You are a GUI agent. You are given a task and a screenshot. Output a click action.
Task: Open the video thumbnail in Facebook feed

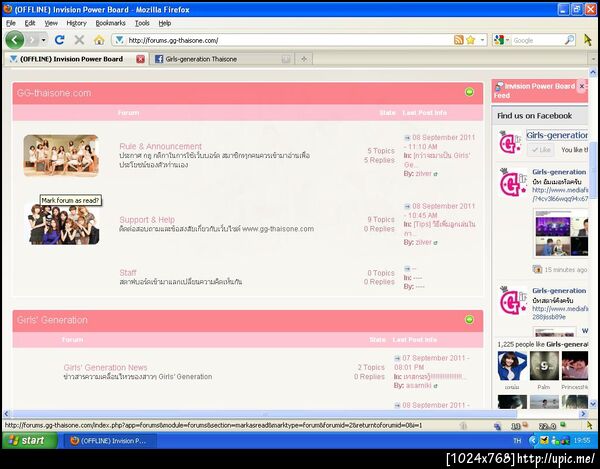click(561, 233)
